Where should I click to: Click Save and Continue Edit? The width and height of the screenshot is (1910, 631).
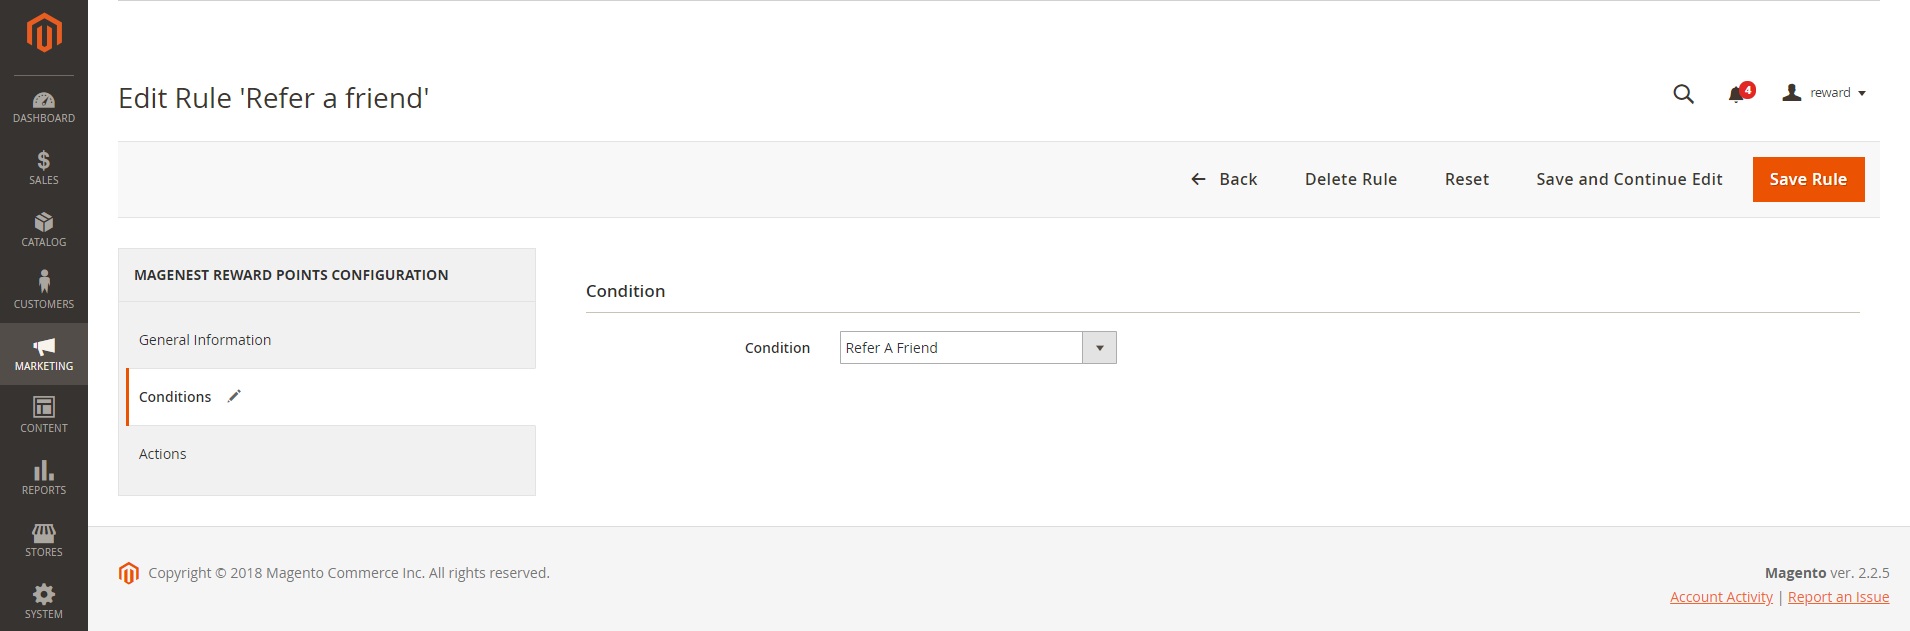point(1629,180)
